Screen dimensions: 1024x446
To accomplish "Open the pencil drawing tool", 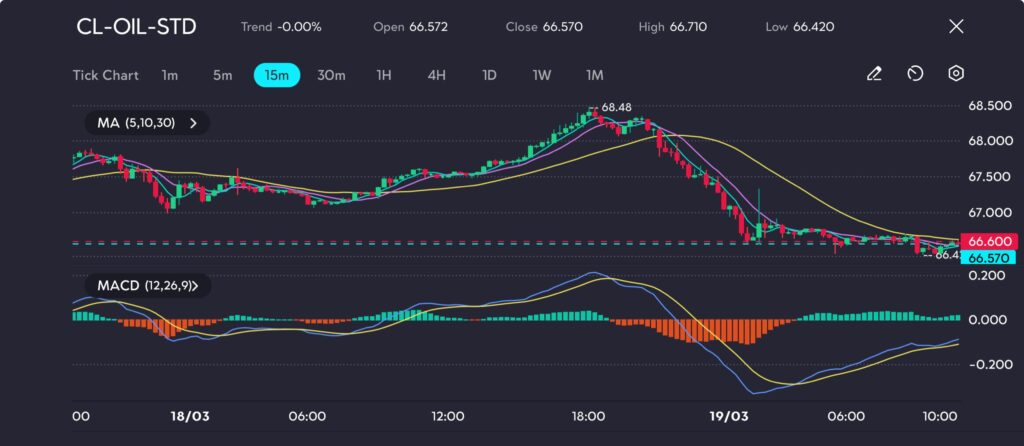I will point(874,74).
